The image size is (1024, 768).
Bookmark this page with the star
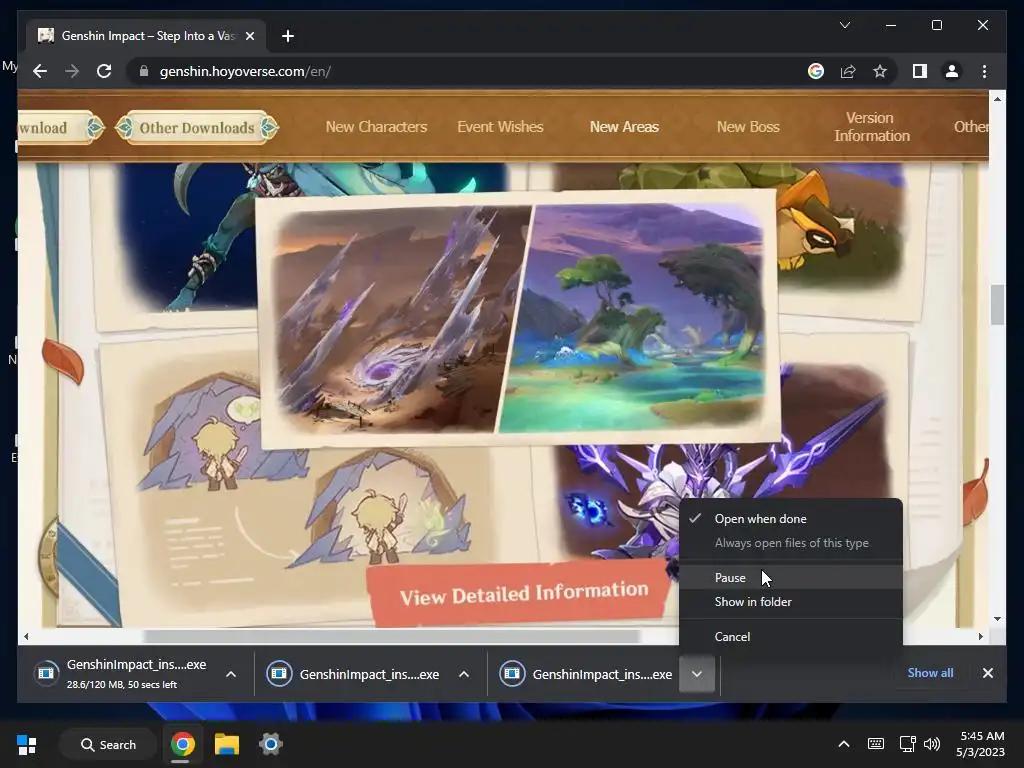880,71
